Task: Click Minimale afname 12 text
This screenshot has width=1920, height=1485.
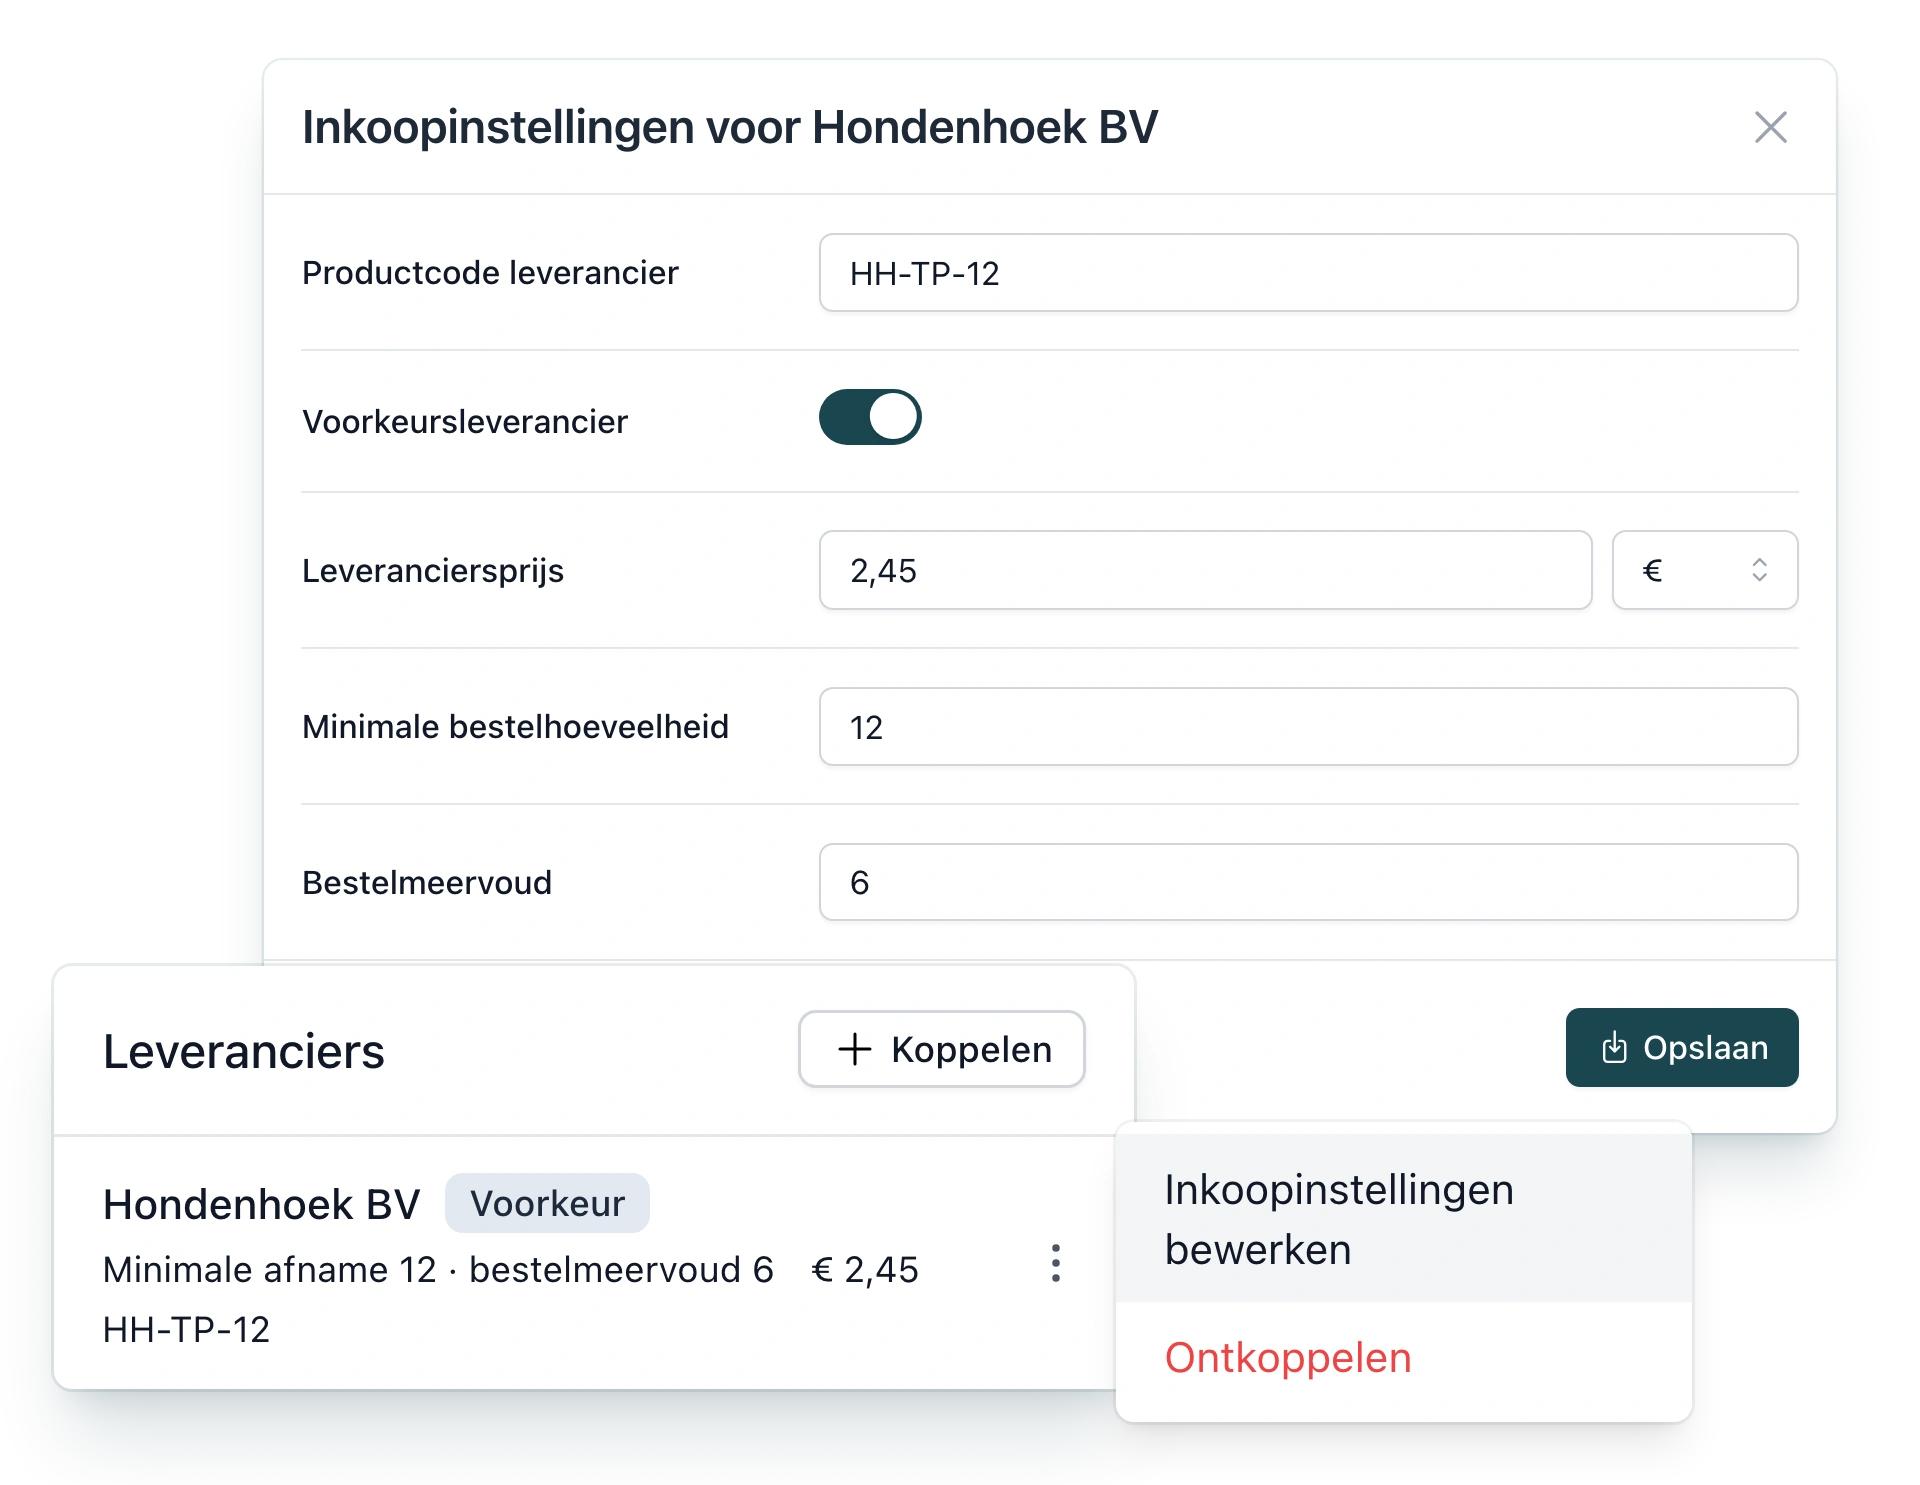Action: [270, 1269]
